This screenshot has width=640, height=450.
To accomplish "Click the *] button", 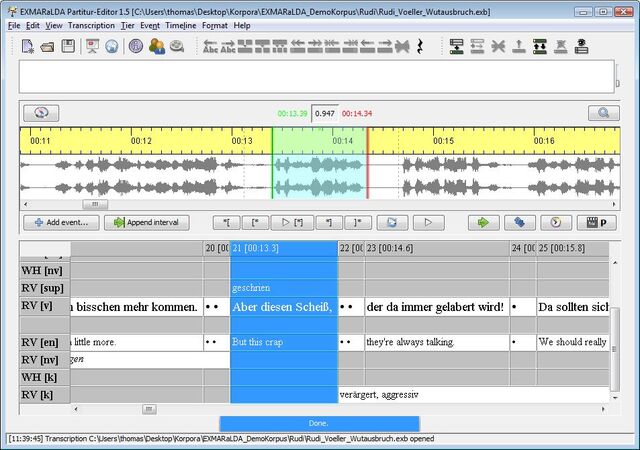I will click(x=329, y=223).
